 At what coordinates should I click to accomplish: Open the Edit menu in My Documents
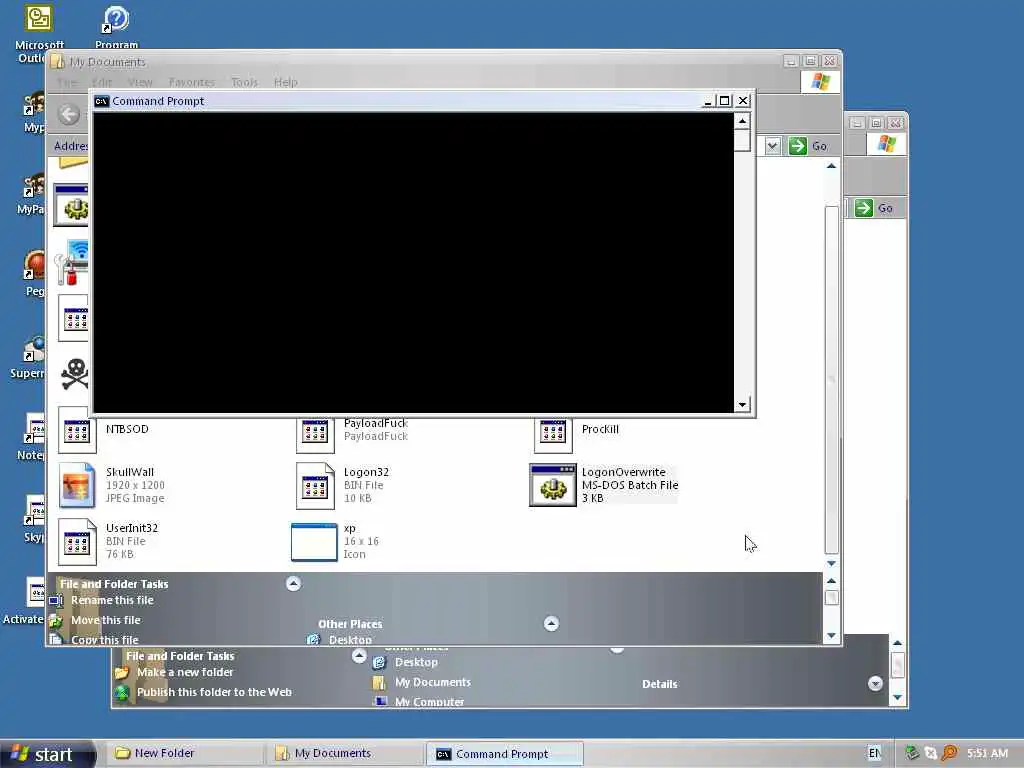[x=102, y=82]
